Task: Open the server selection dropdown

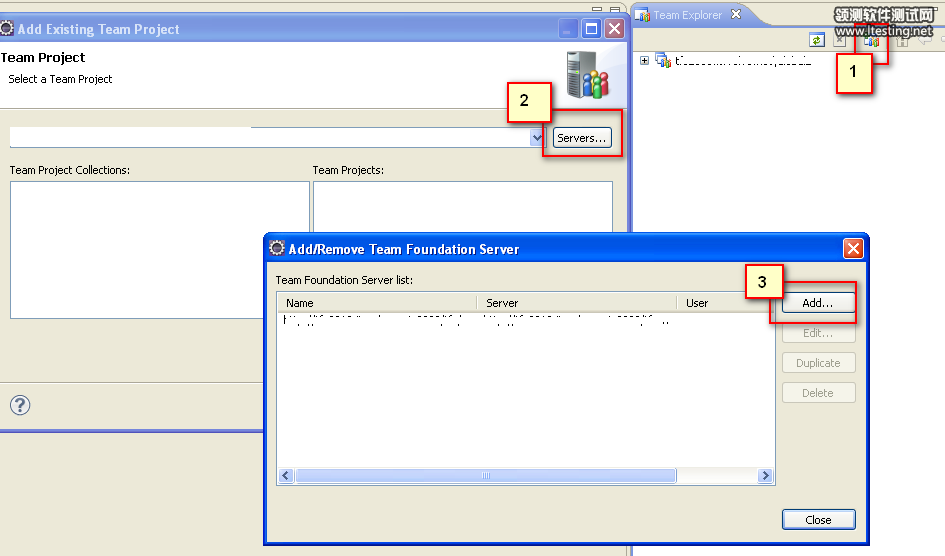Action: [x=537, y=138]
